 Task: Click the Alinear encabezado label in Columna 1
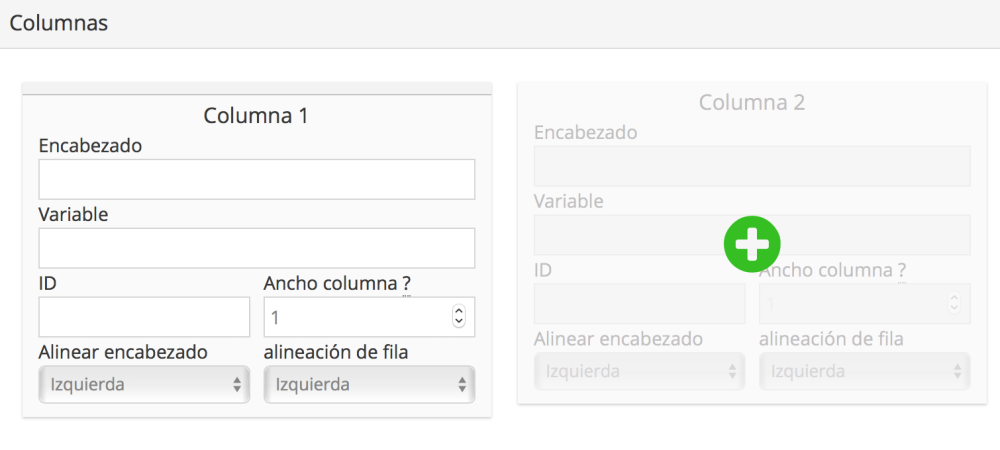(x=123, y=352)
